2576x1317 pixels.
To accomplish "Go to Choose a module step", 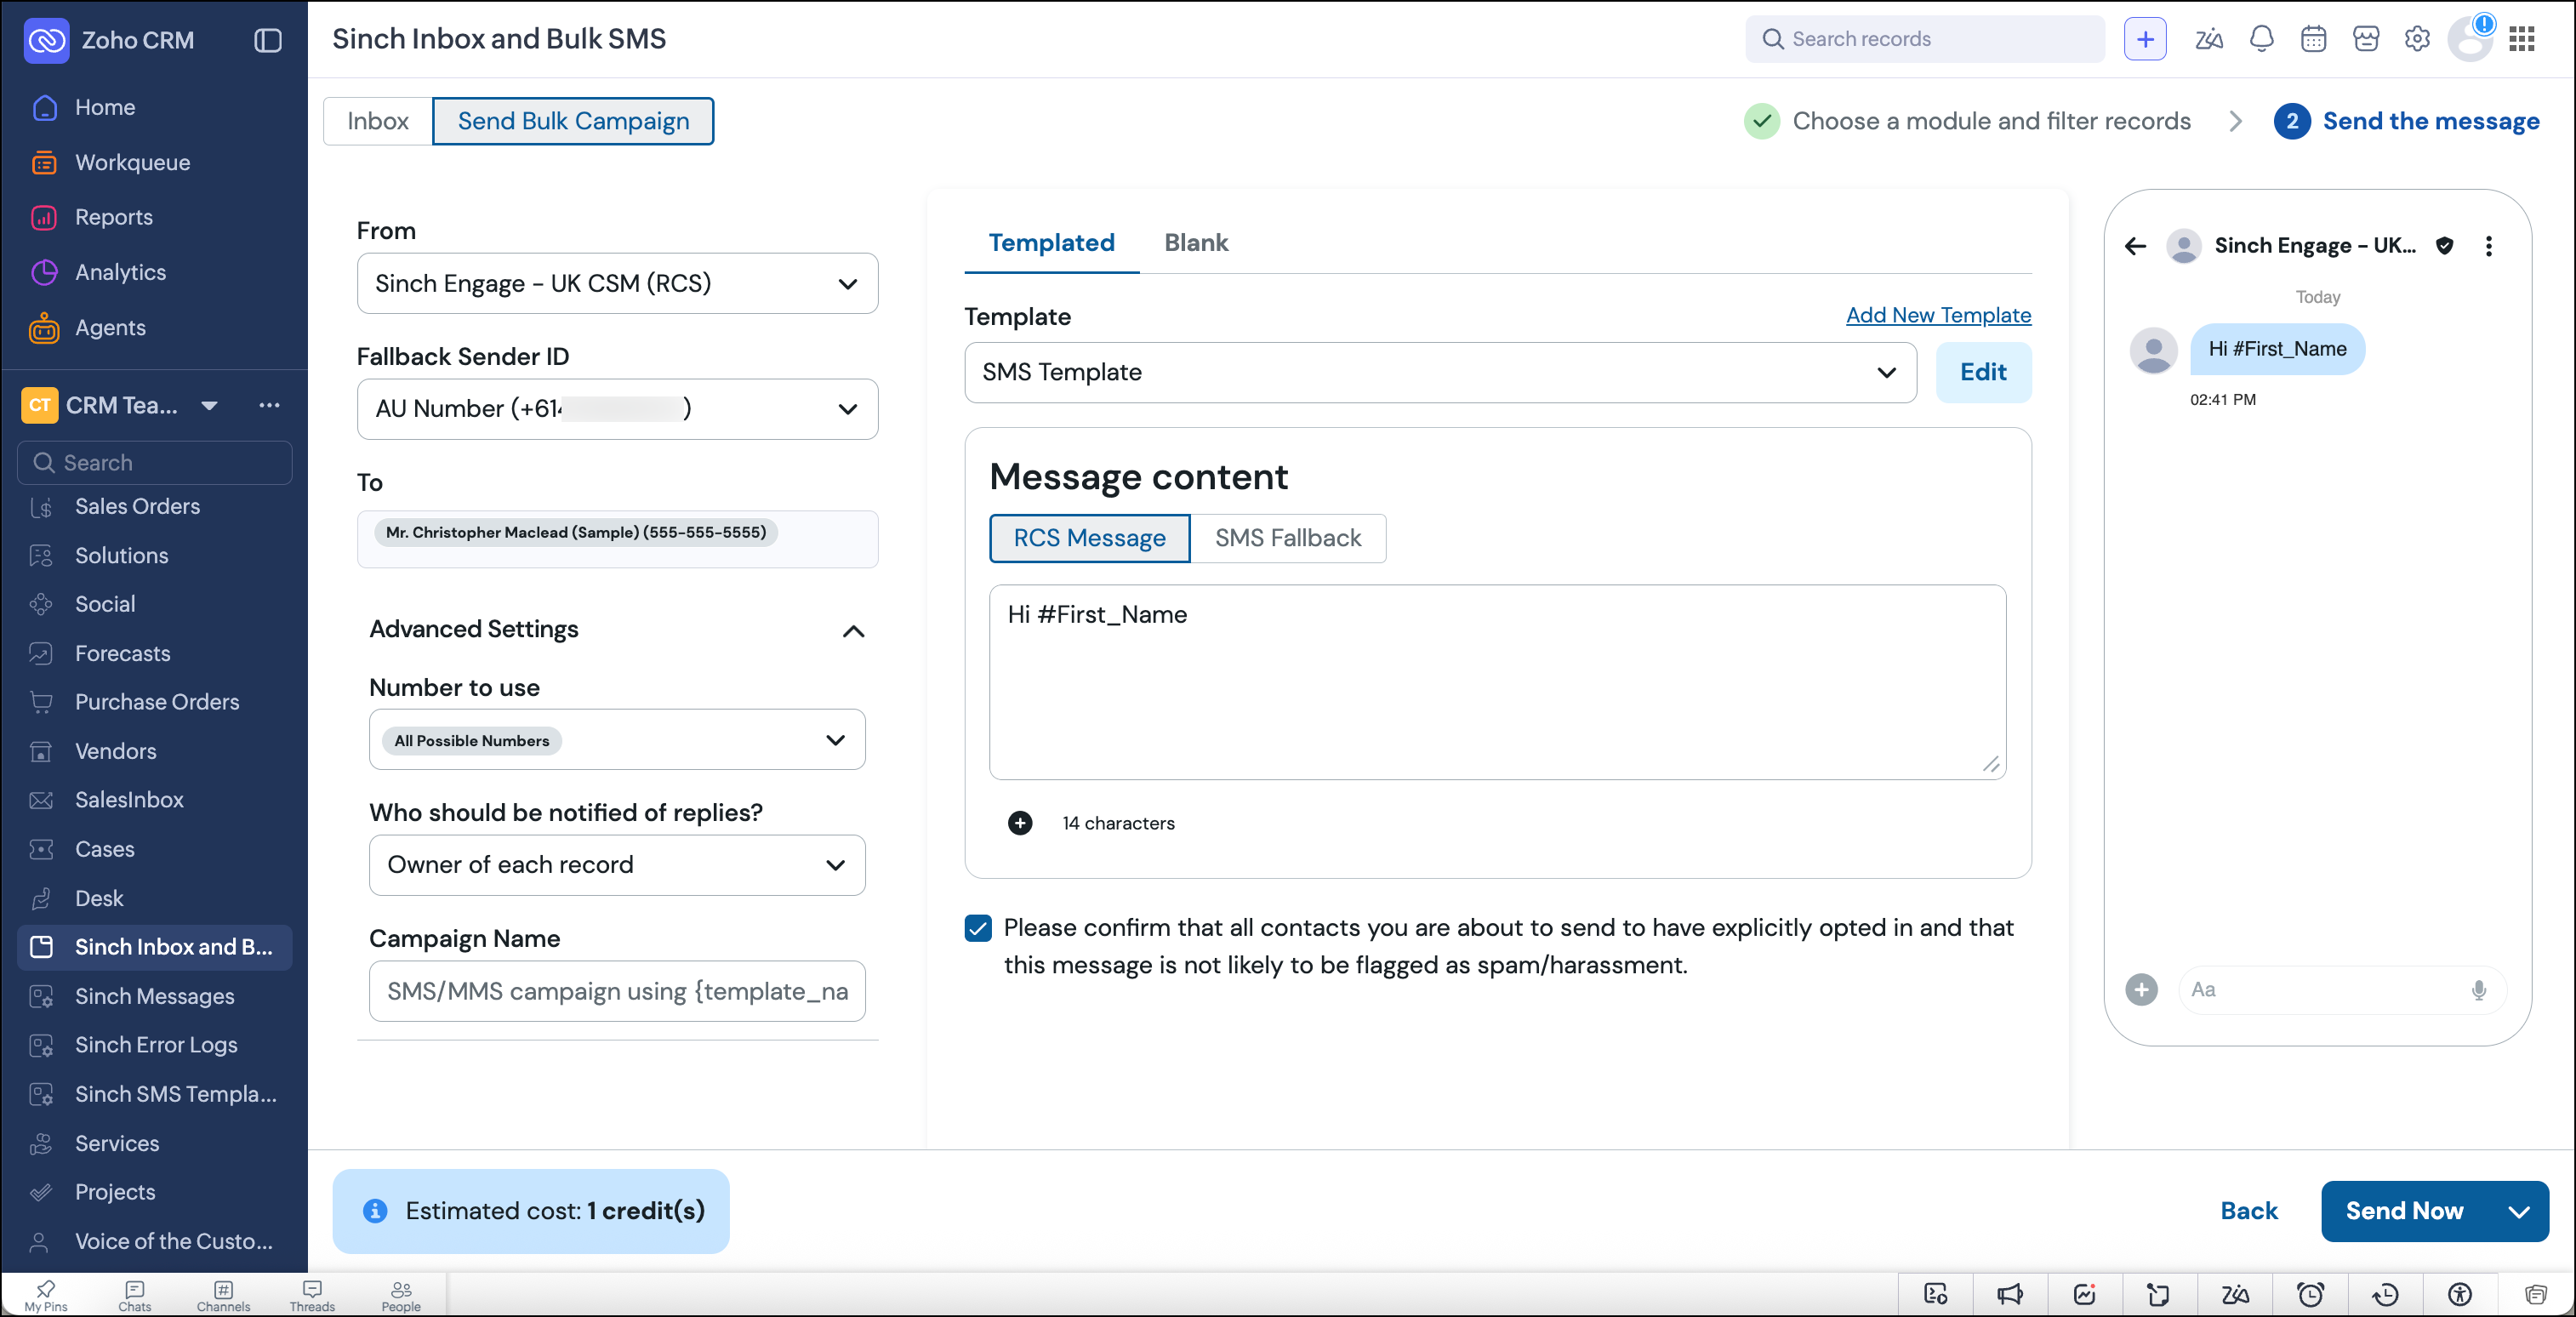I will 1967,121.
